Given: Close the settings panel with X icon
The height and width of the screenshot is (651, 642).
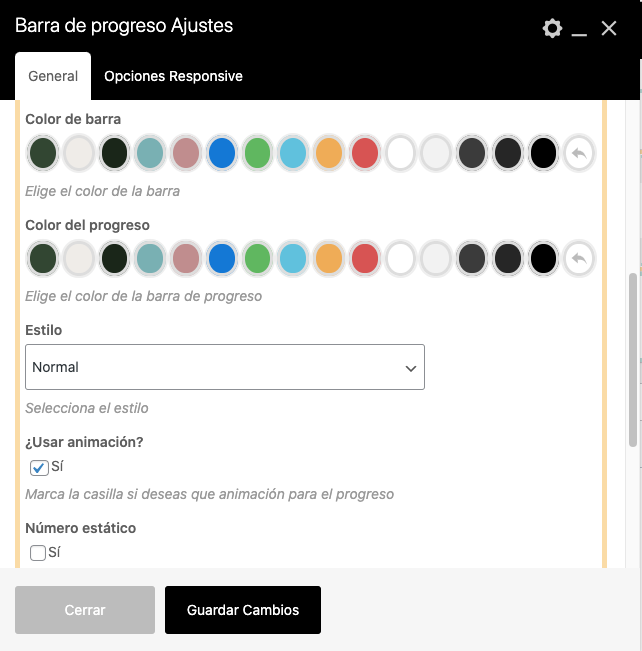Looking at the screenshot, I should [x=609, y=28].
